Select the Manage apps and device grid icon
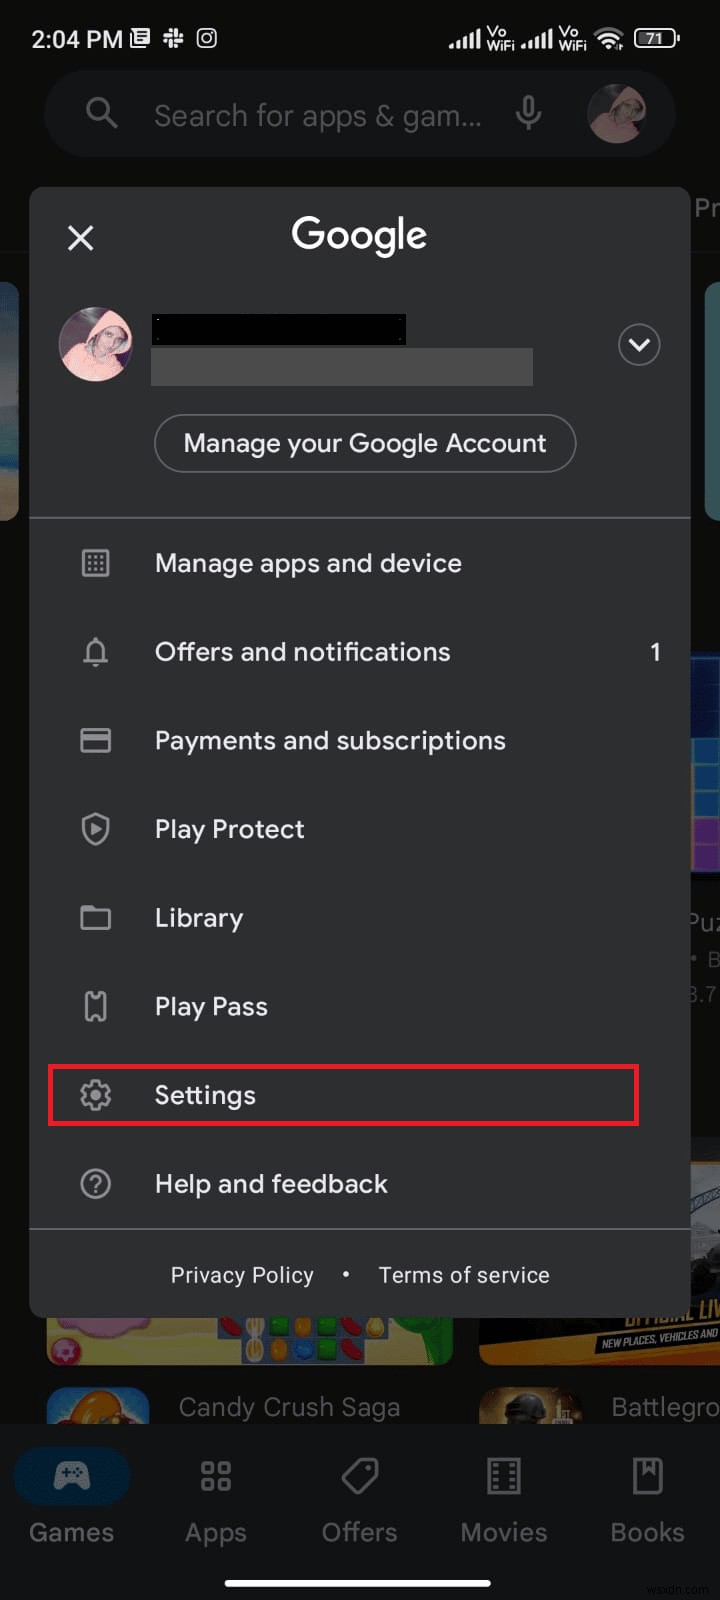The width and height of the screenshot is (720, 1600). coord(95,562)
